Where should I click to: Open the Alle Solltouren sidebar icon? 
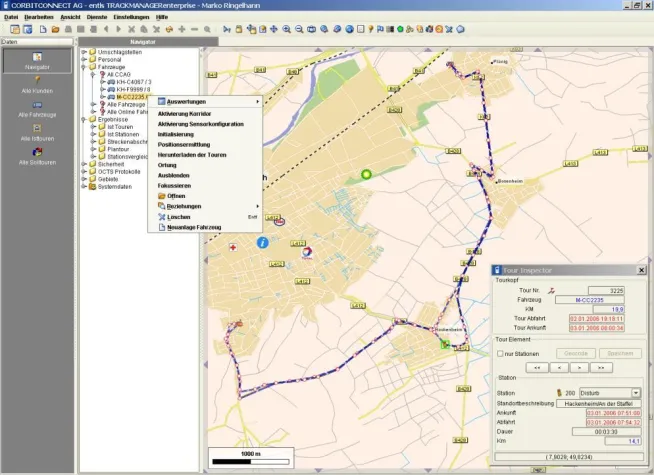pyautogui.click(x=37, y=153)
